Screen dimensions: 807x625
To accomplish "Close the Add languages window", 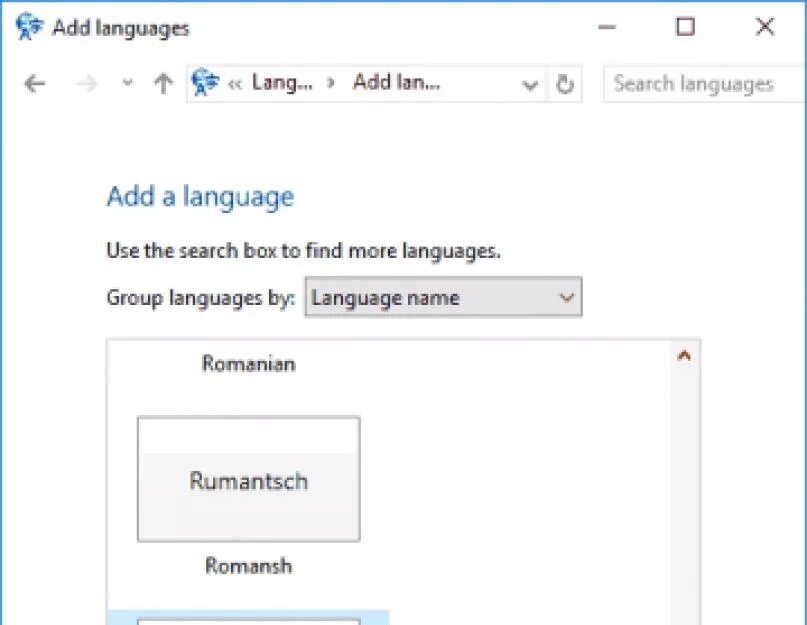I will [x=765, y=26].
